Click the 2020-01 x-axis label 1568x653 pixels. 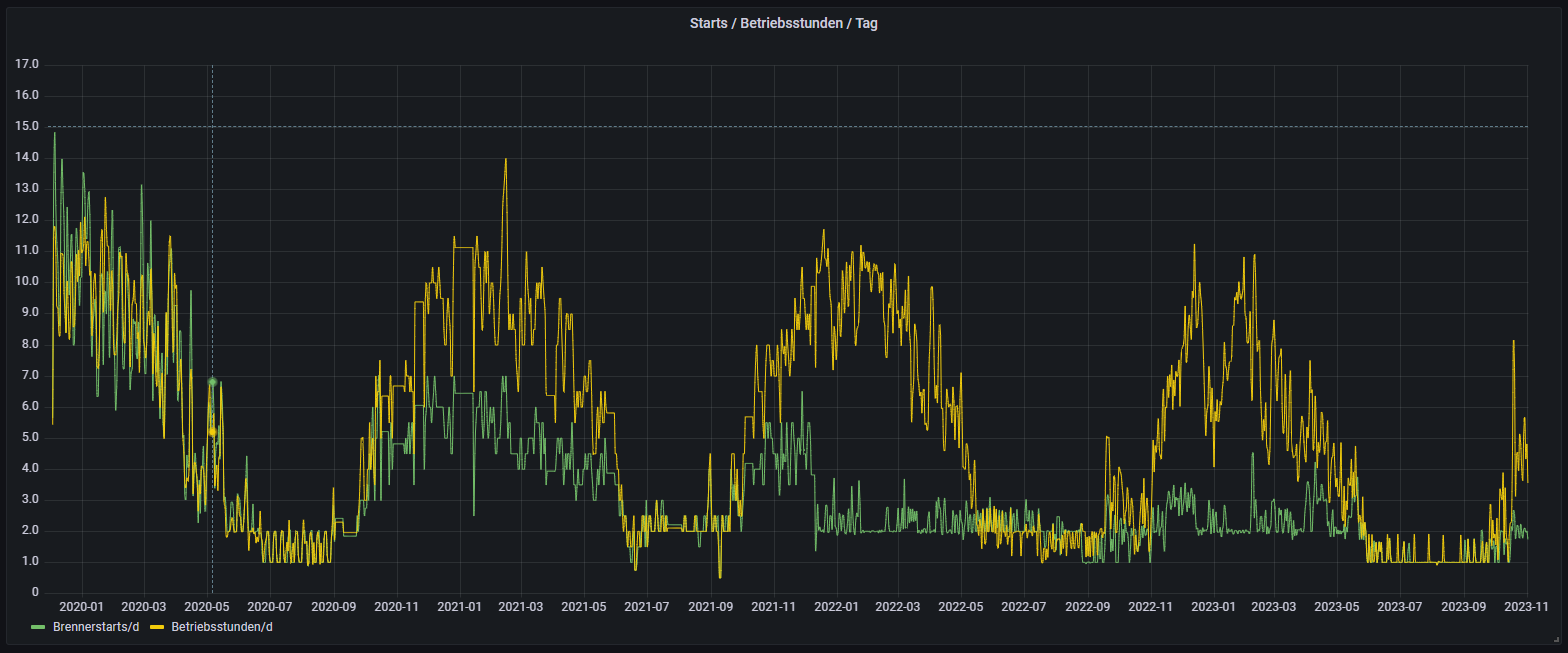click(81, 606)
